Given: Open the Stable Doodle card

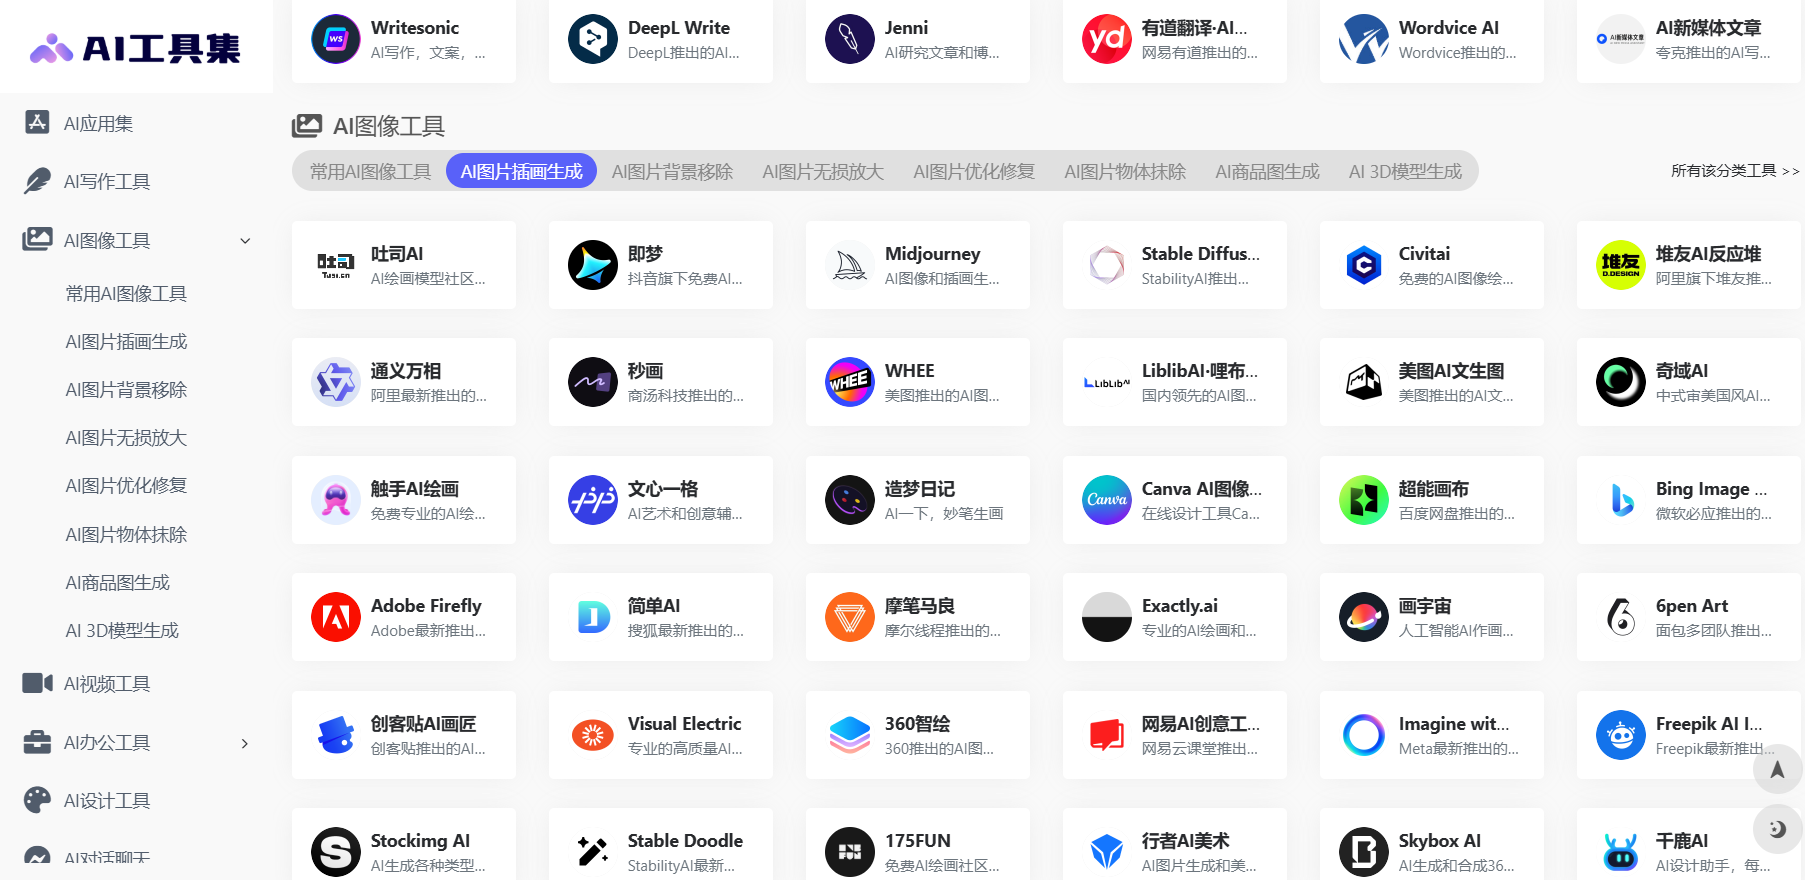Looking at the screenshot, I should [660, 845].
